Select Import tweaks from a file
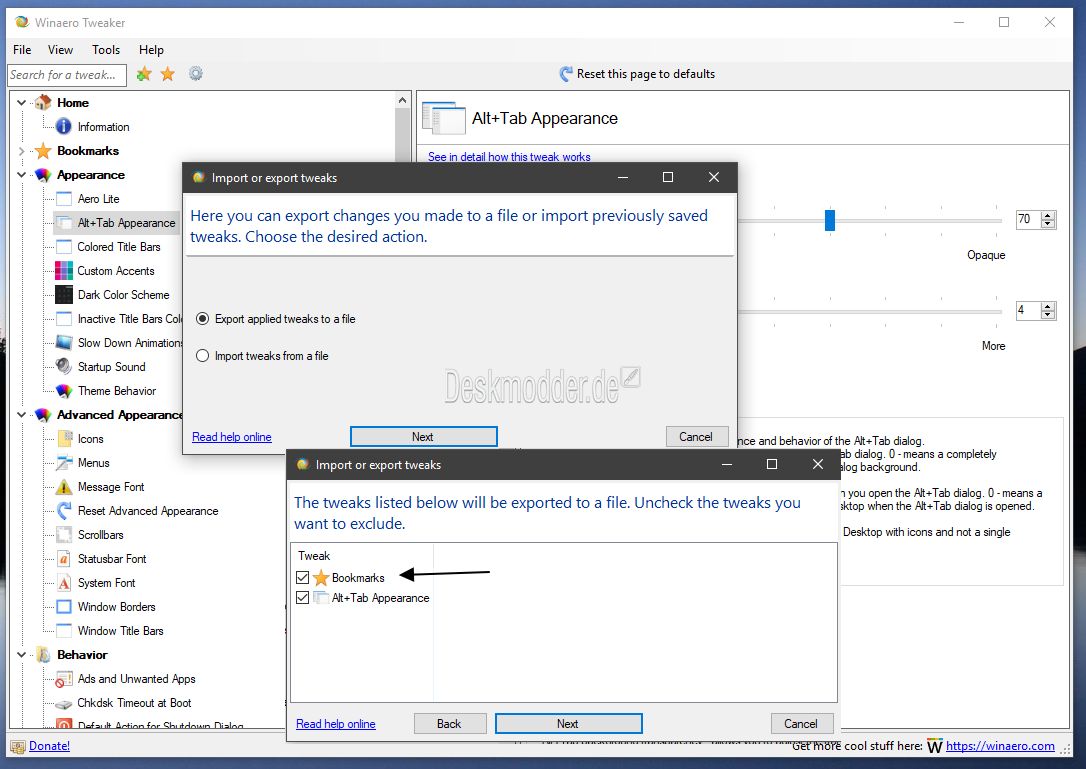This screenshot has height=769, width=1086. click(x=262, y=356)
